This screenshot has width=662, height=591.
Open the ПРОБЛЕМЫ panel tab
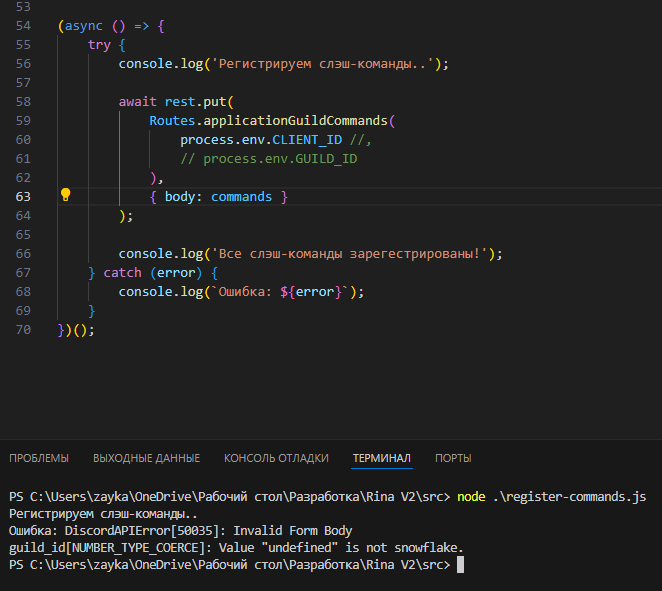tap(39, 458)
